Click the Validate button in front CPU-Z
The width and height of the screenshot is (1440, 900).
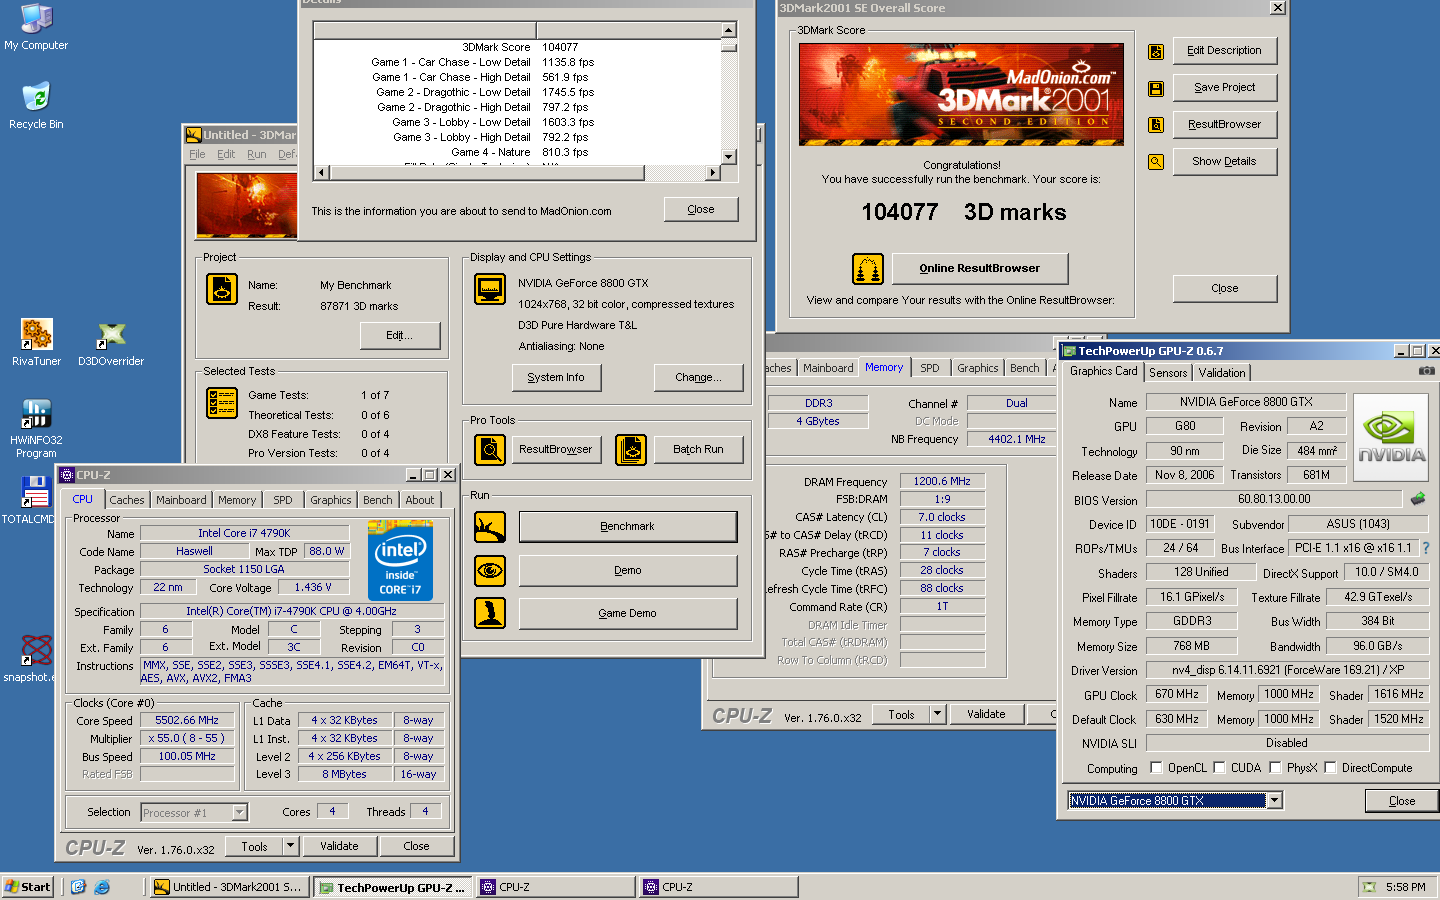point(339,846)
